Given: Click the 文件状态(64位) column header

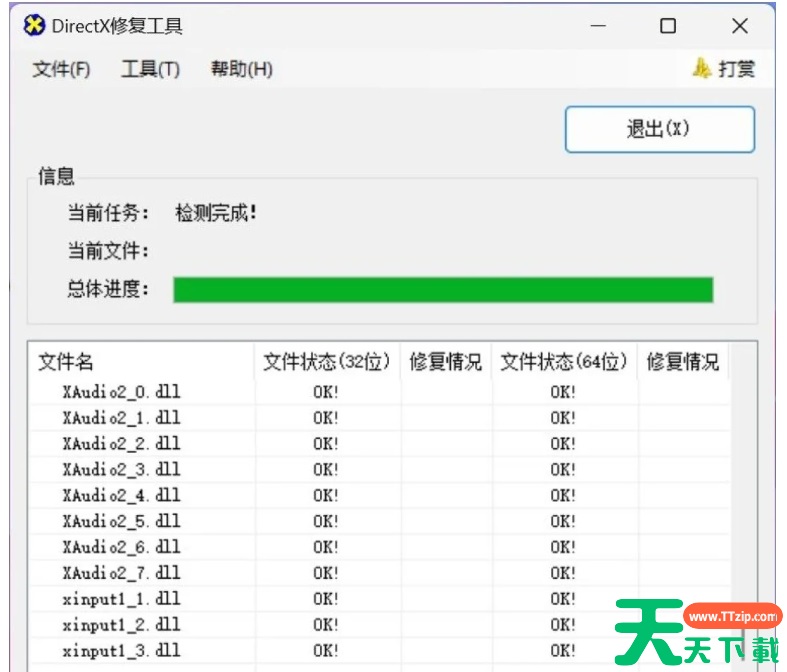Looking at the screenshot, I should pyautogui.click(x=563, y=362).
